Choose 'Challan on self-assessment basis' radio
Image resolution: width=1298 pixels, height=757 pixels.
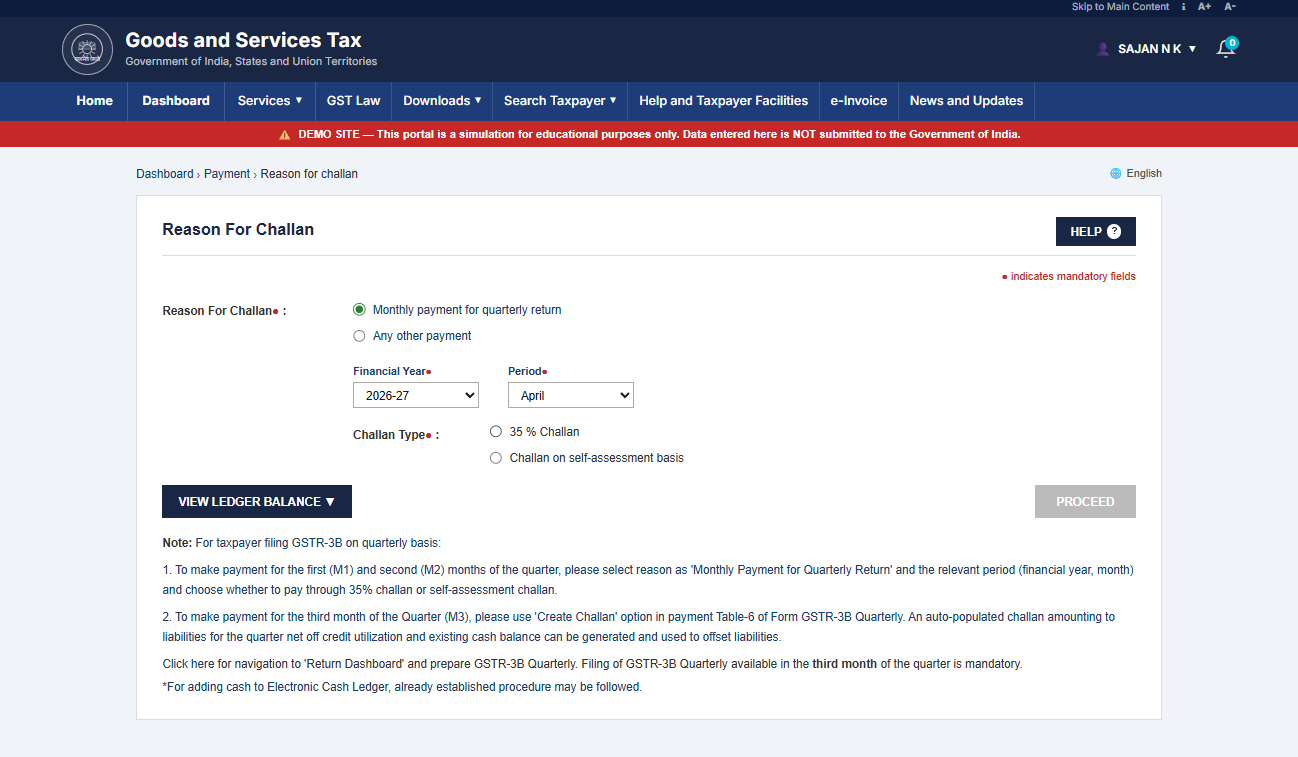click(496, 458)
